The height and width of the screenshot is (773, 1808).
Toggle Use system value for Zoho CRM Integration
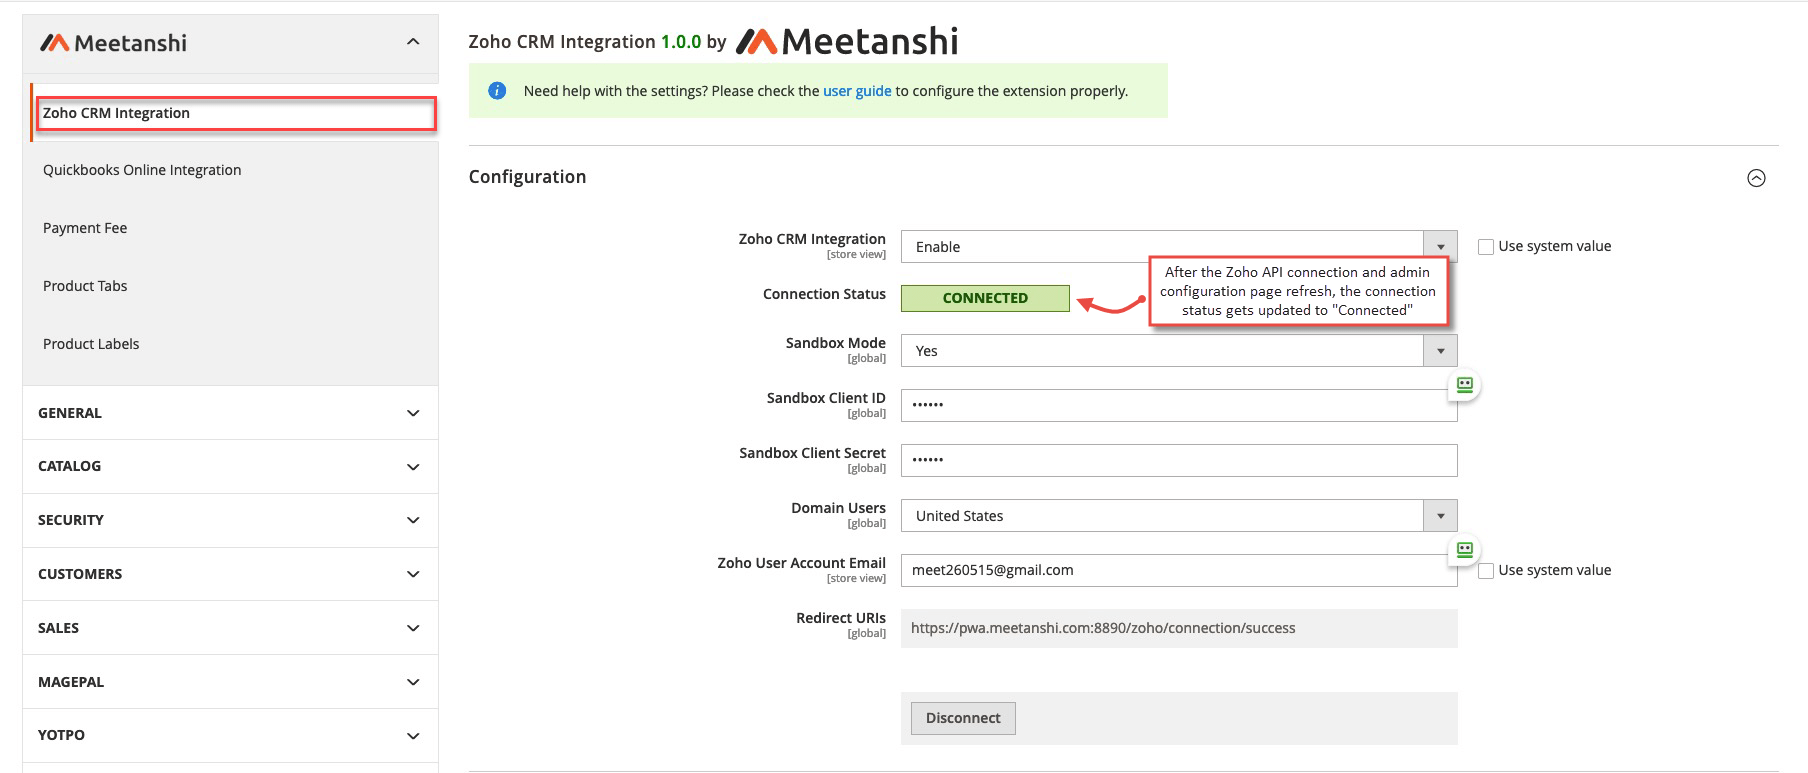point(1486,247)
